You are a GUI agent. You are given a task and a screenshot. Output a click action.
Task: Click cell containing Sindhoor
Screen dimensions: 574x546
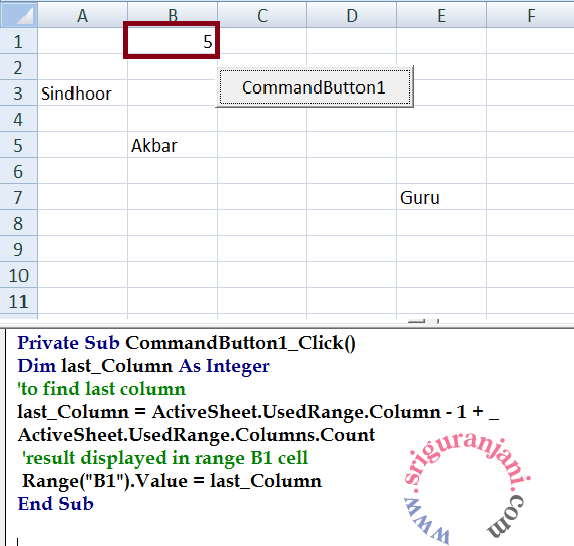click(83, 93)
